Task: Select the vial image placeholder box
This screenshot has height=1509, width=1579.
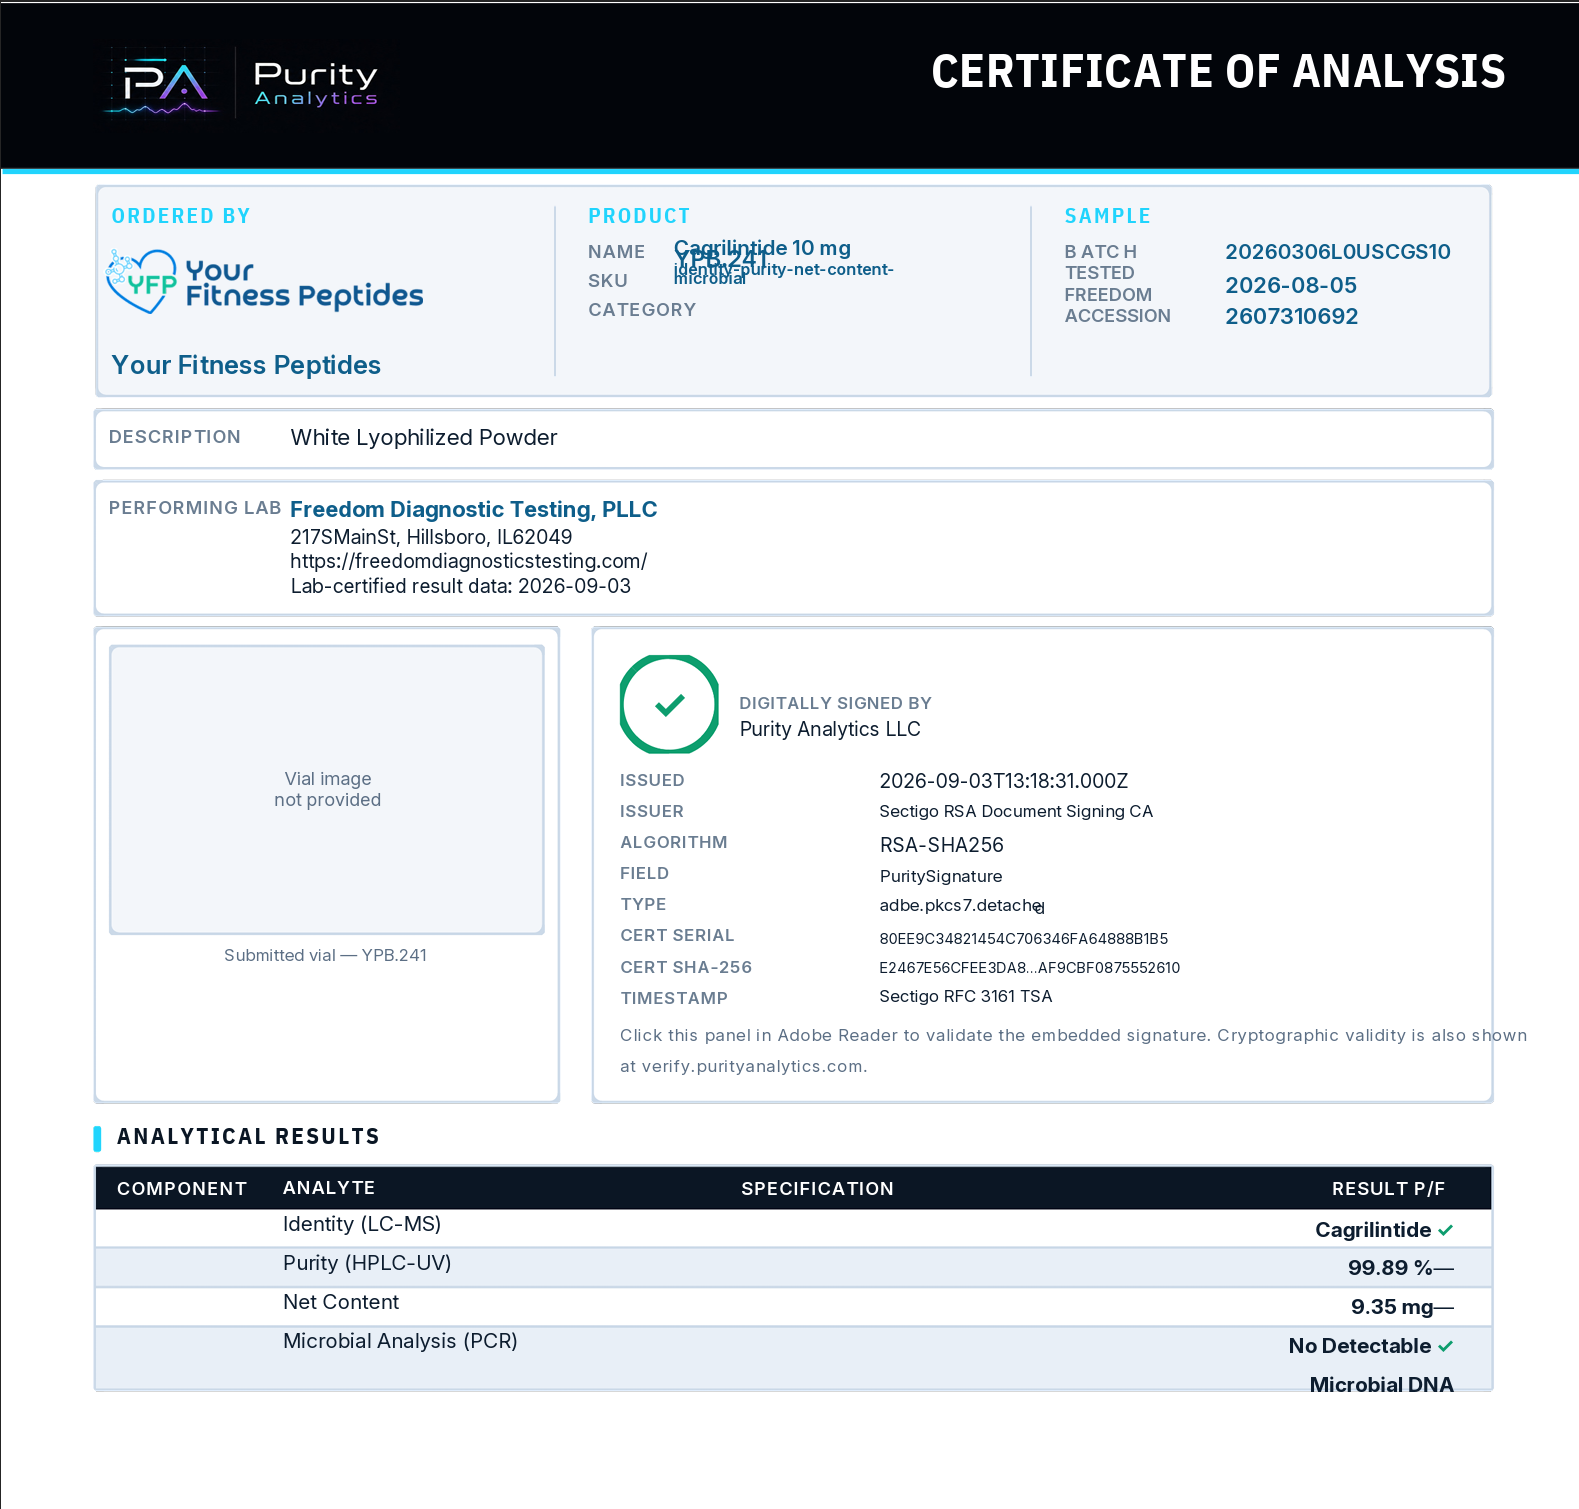Action: click(x=327, y=789)
